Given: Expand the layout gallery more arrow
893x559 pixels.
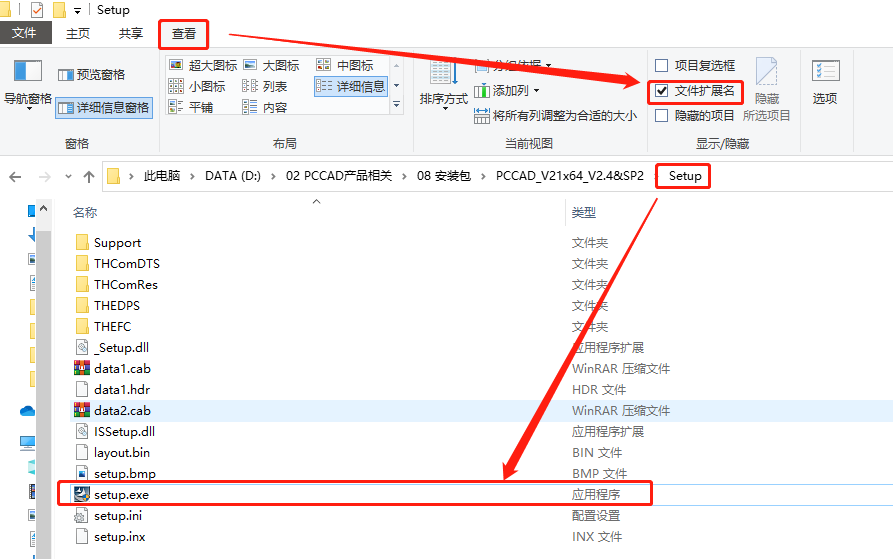Looking at the screenshot, I should point(397,103).
